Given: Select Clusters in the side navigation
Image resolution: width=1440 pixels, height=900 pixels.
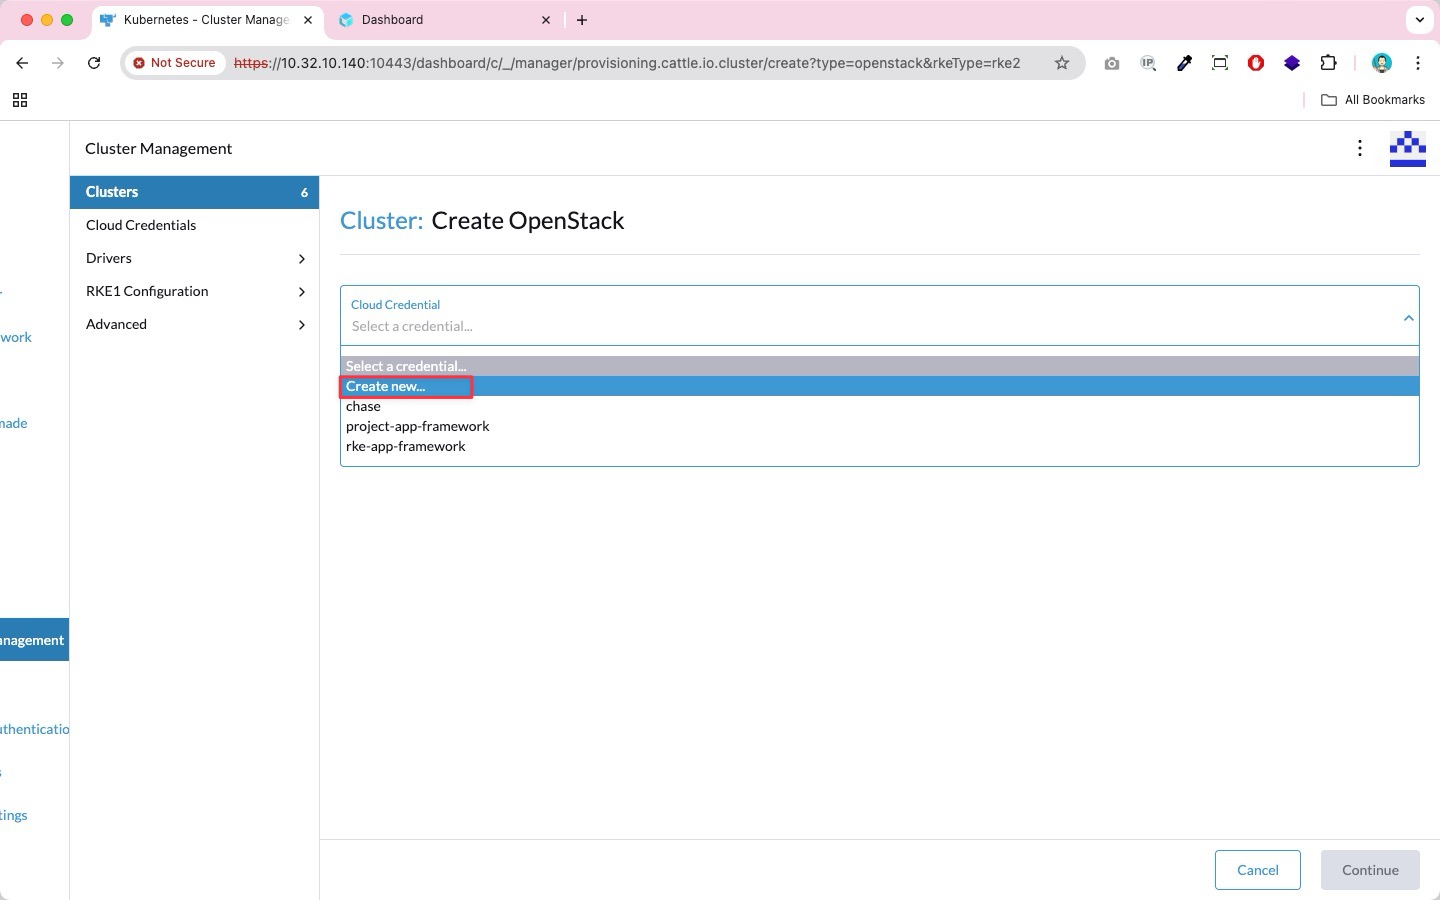Looking at the screenshot, I should (x=194, y=192).
